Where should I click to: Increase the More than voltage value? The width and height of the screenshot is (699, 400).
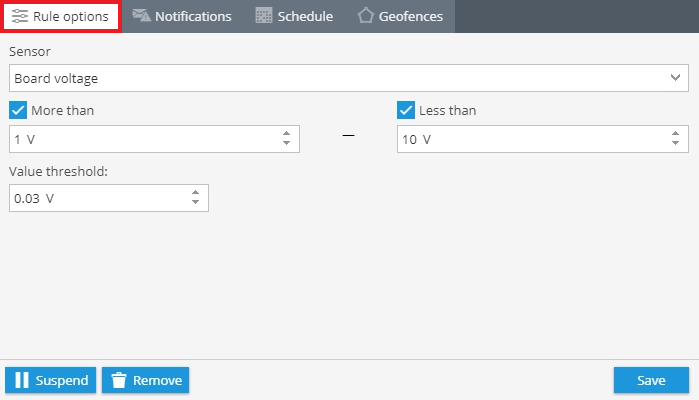click(x=286, y=133)
